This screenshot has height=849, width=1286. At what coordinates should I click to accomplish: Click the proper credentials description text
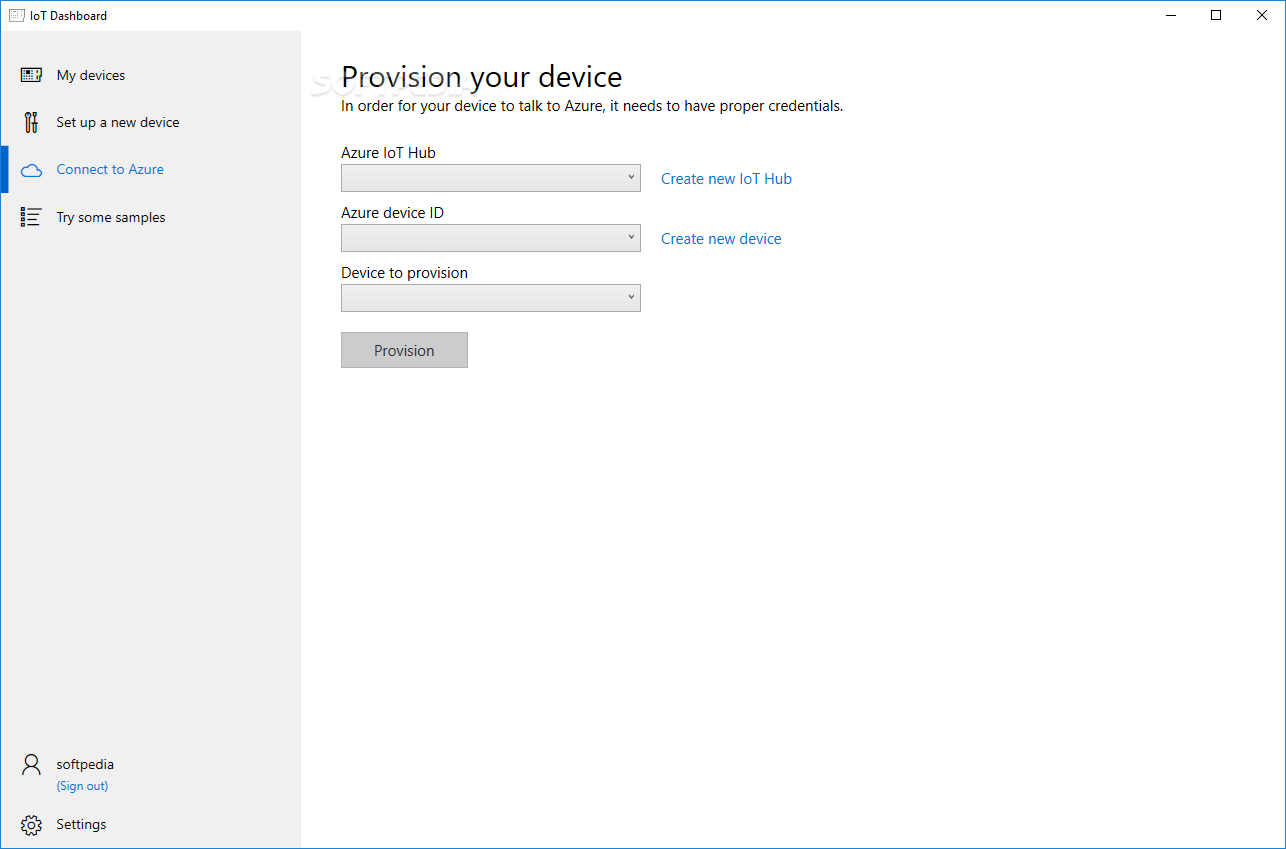click(592, 106)
